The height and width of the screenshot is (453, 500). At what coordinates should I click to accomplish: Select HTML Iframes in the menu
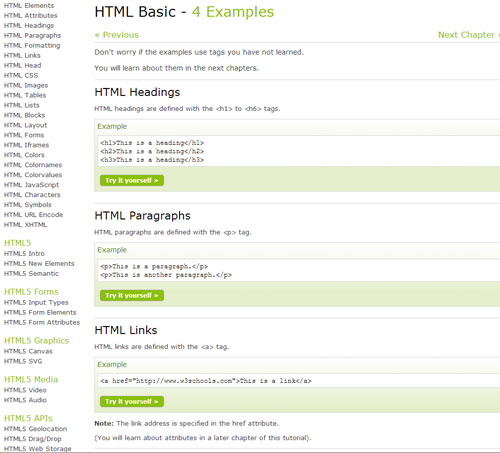point(26,145)
